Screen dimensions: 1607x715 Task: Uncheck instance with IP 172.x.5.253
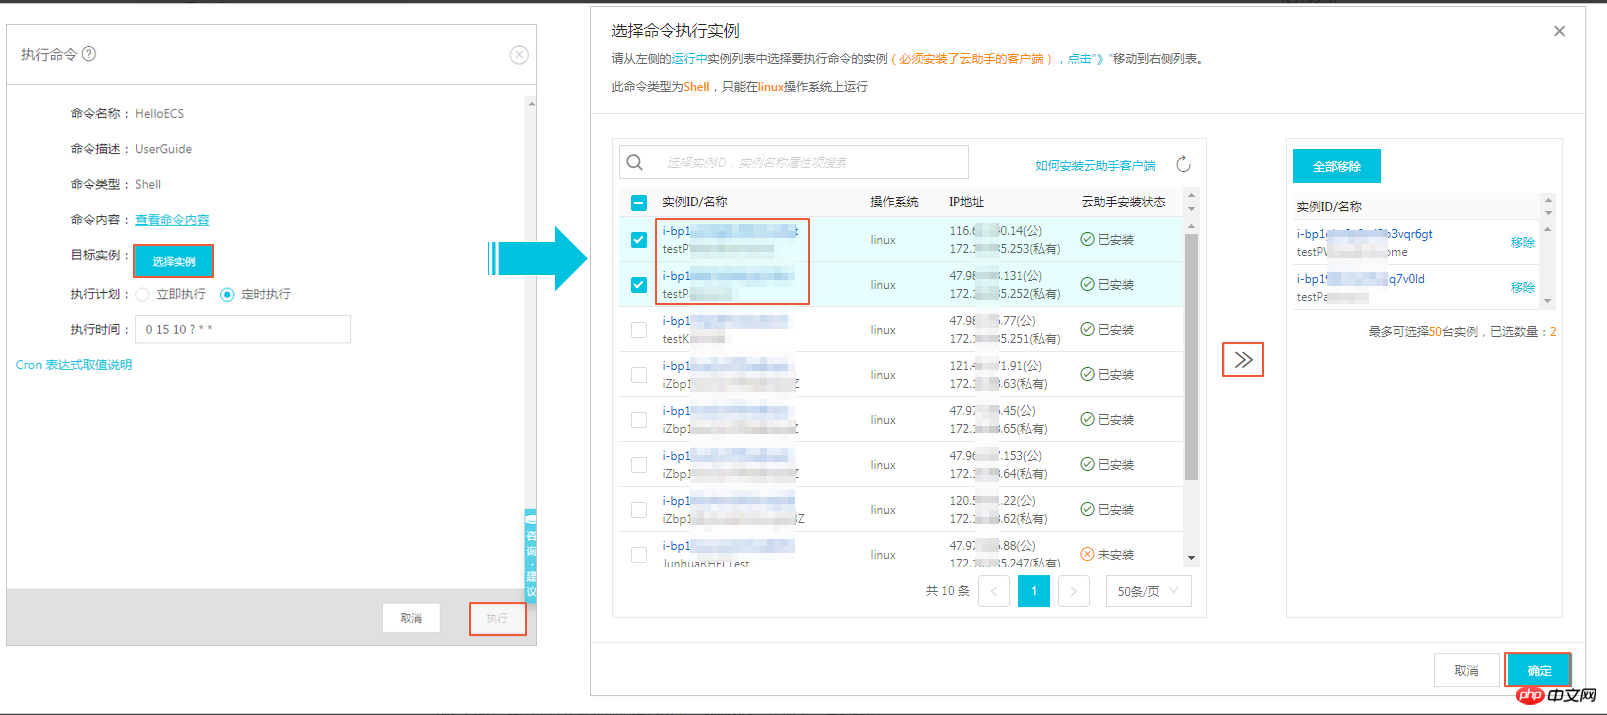point(639,240)
